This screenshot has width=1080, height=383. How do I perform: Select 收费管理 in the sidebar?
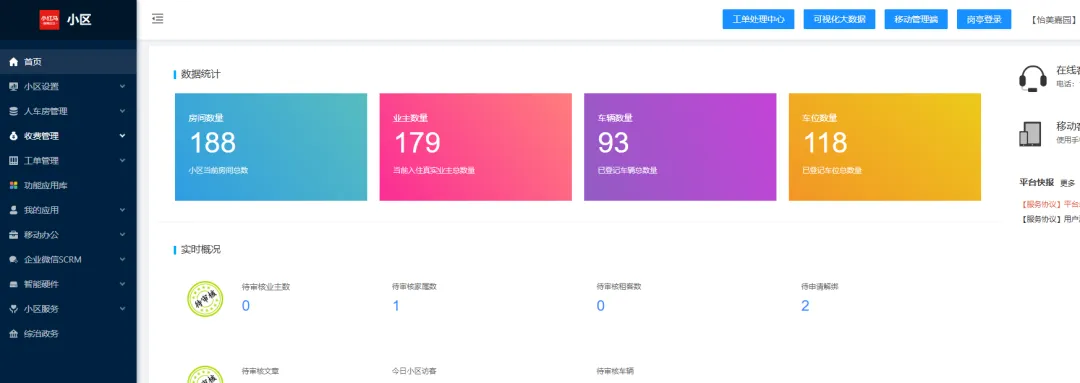click(x=68, y=136)
